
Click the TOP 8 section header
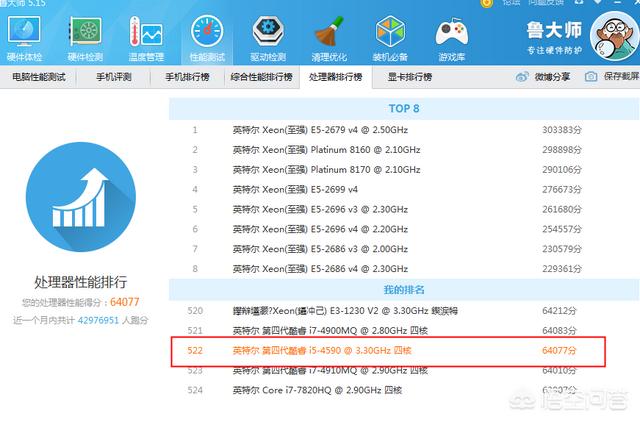[x=404, y=109]
